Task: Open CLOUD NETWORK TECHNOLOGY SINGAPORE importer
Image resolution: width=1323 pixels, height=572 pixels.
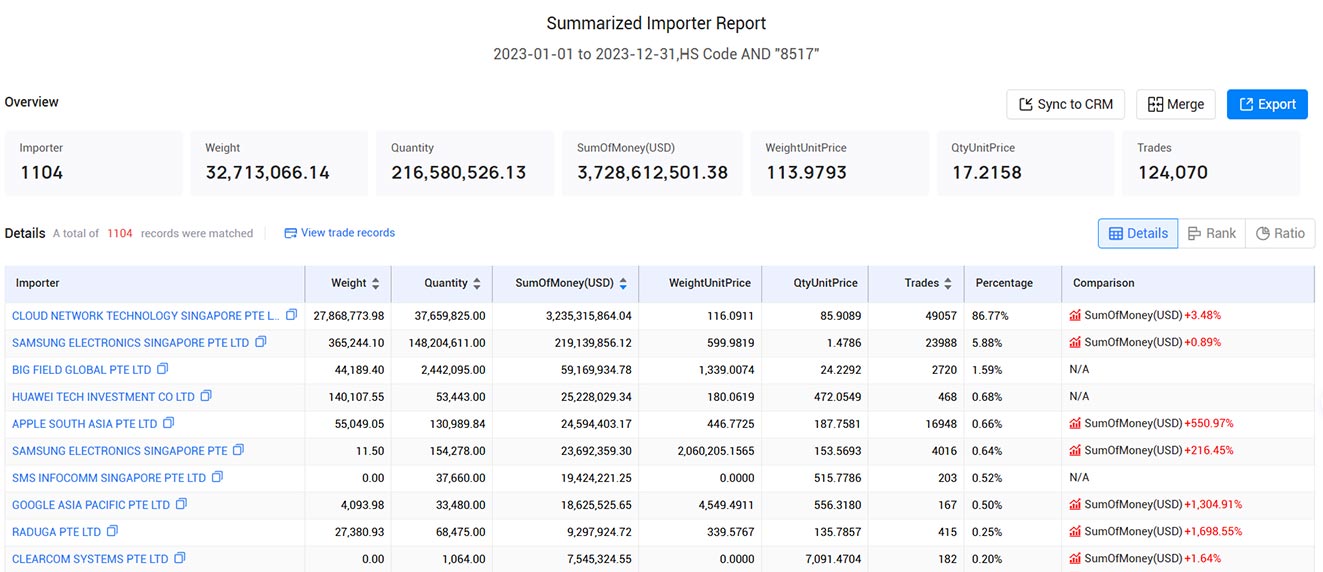Action: click(146, 315)
